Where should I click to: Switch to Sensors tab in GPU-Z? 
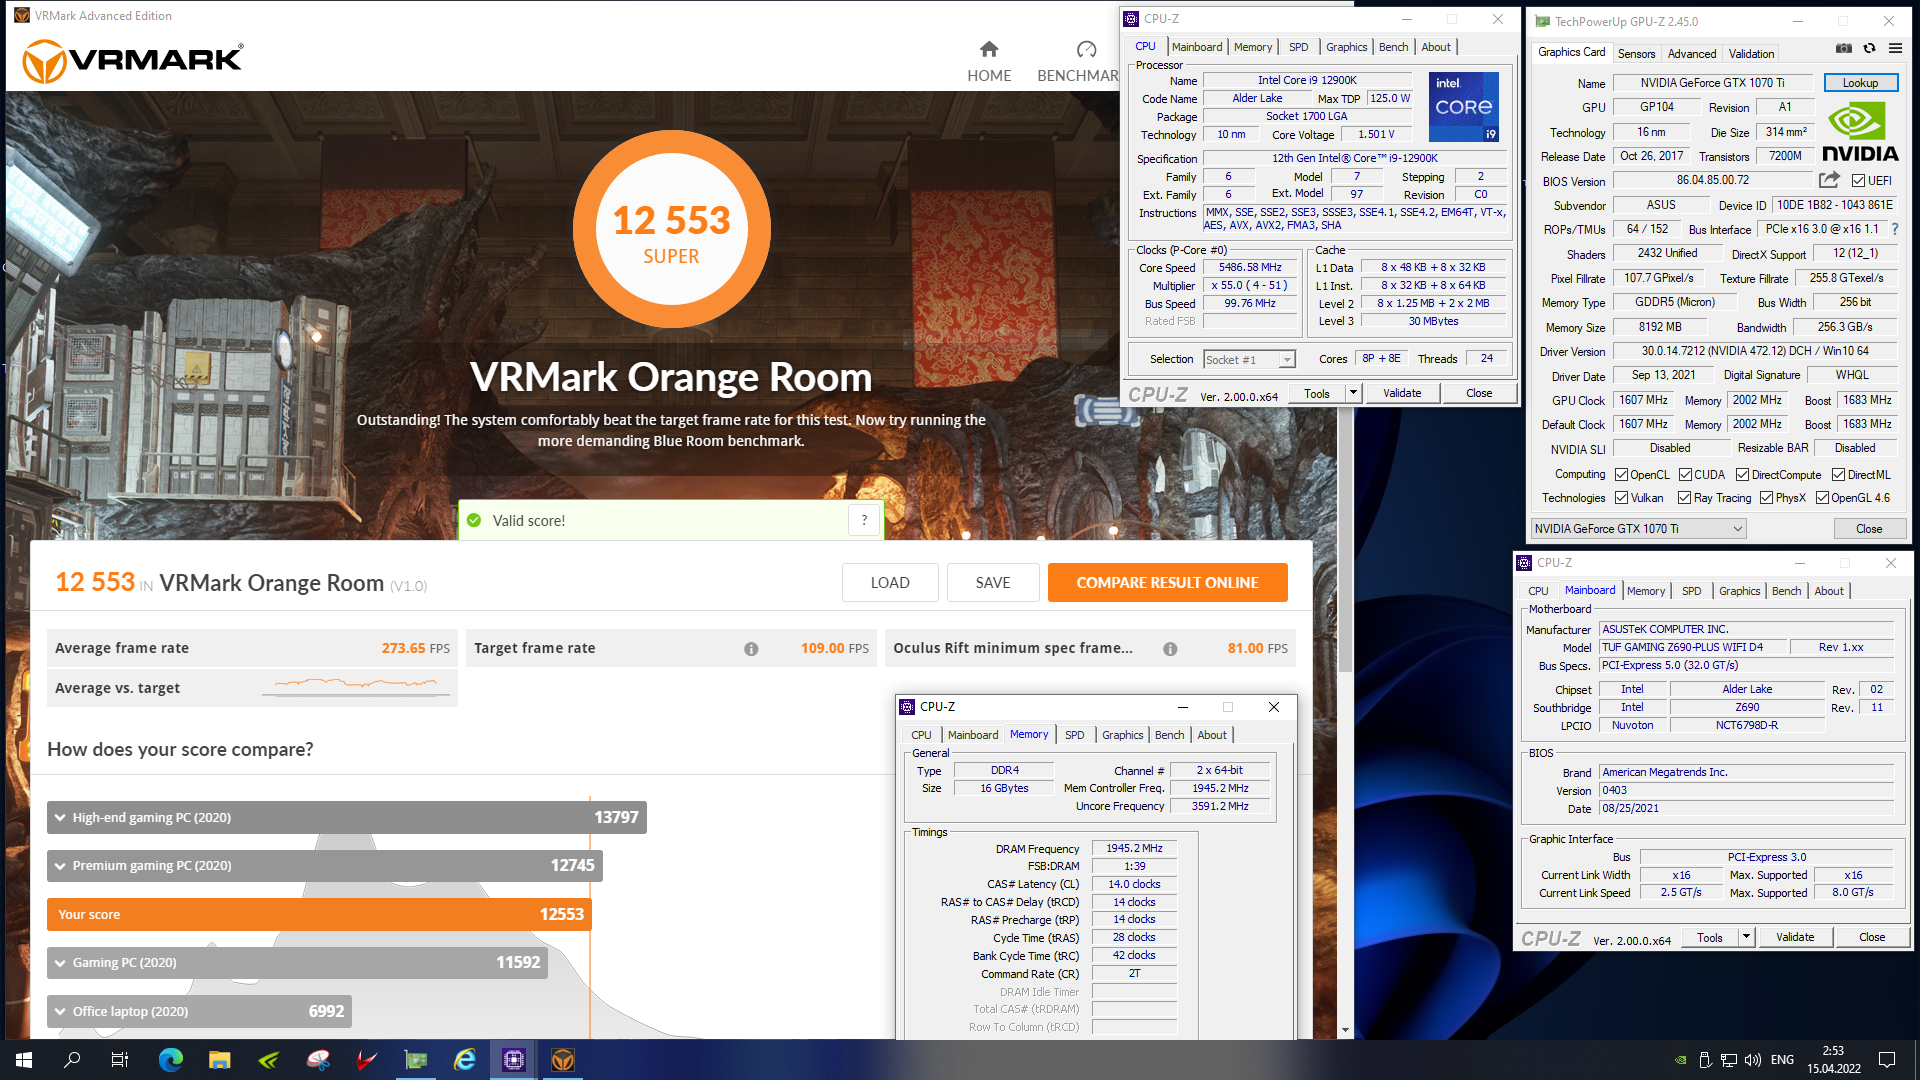coord(1636,54)
